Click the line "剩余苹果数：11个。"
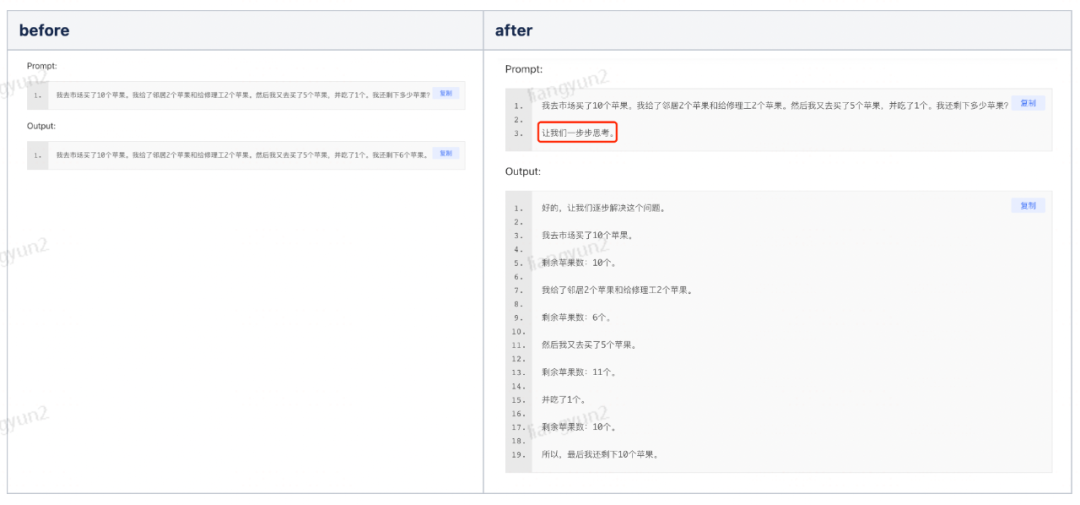This screenshot has width=1080, height=505. (x=579, y=372)
